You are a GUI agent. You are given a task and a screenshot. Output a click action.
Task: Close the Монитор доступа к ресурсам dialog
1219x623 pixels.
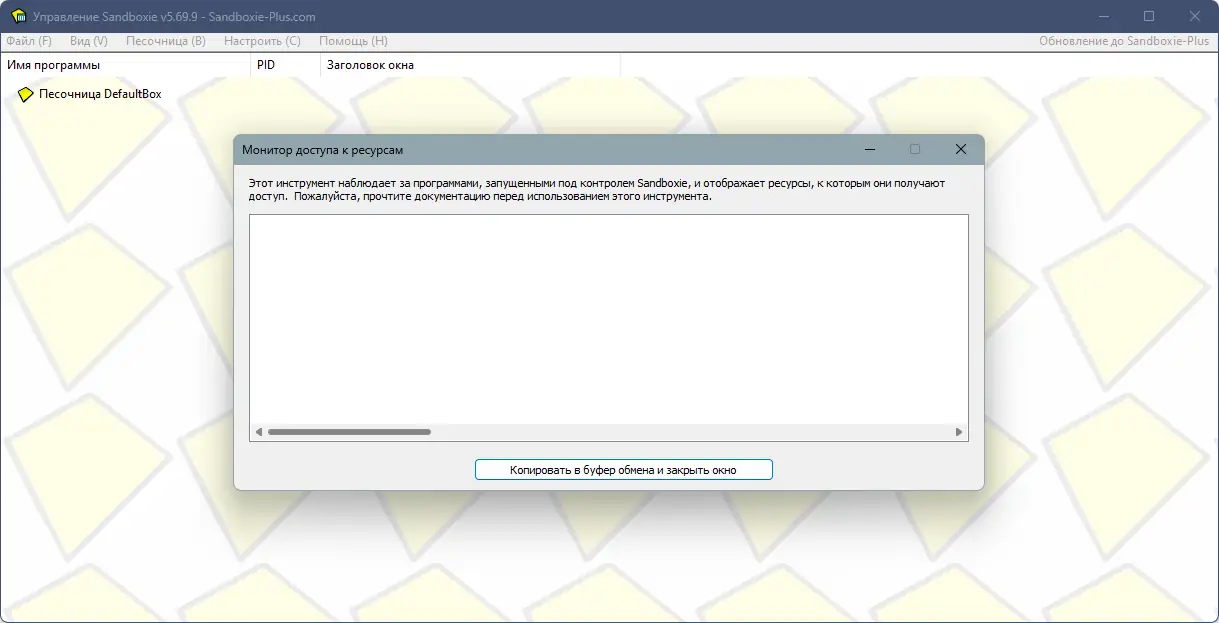[x=960, y=149]
